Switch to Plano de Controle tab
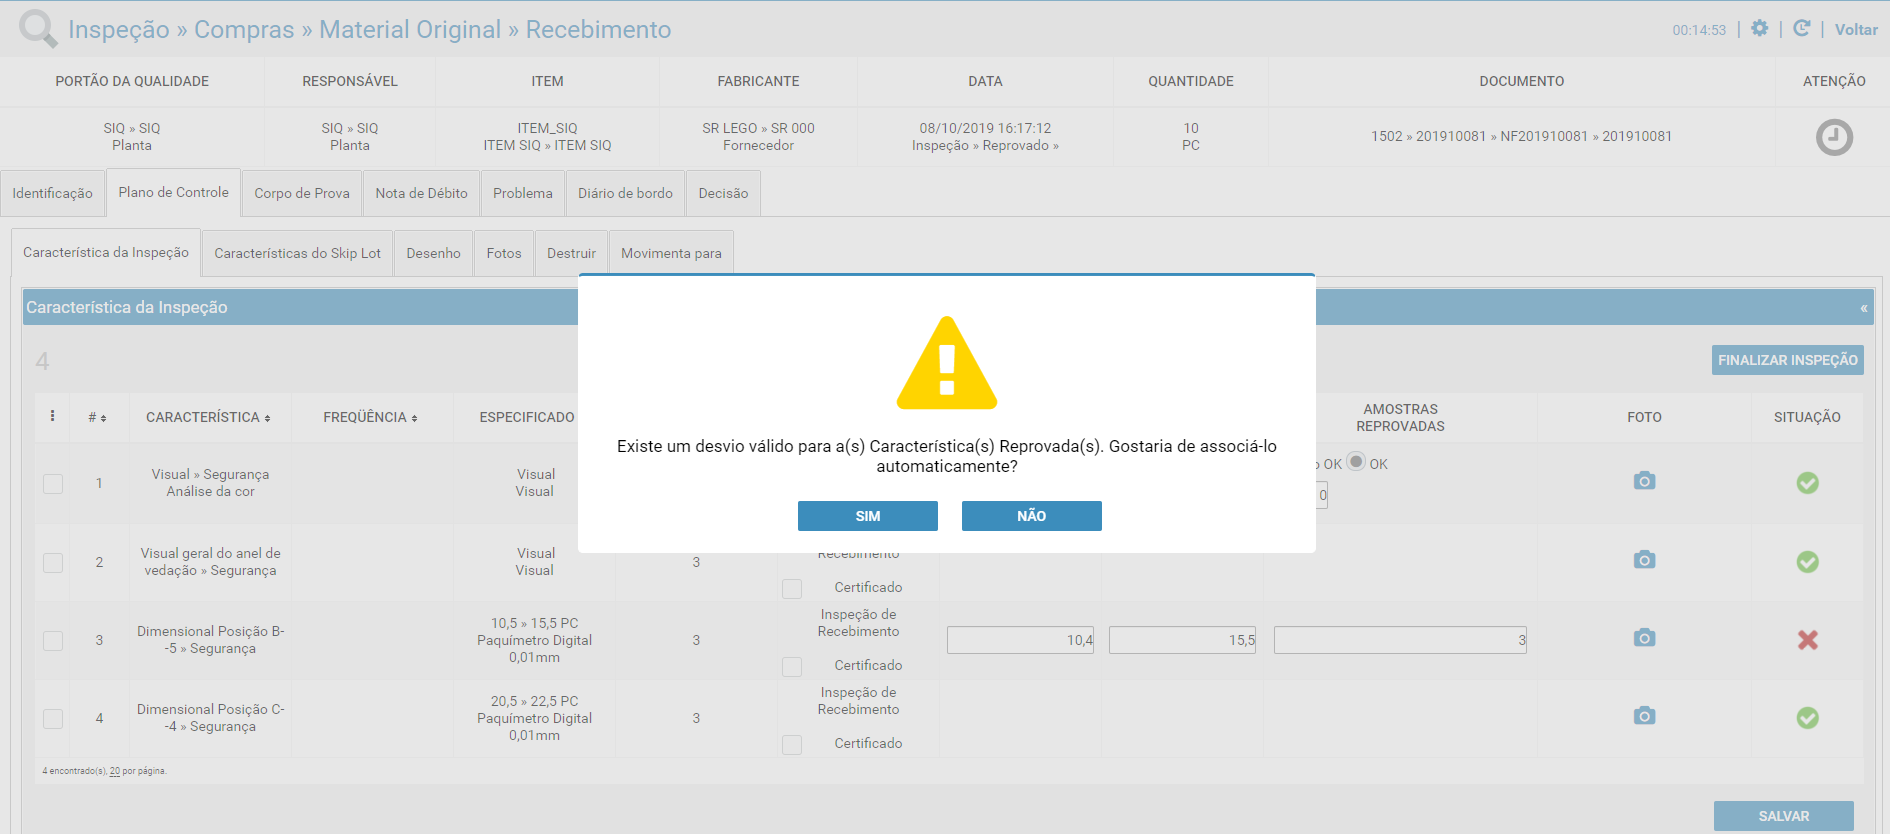The image size is (1890, 834). click(173, 192)
